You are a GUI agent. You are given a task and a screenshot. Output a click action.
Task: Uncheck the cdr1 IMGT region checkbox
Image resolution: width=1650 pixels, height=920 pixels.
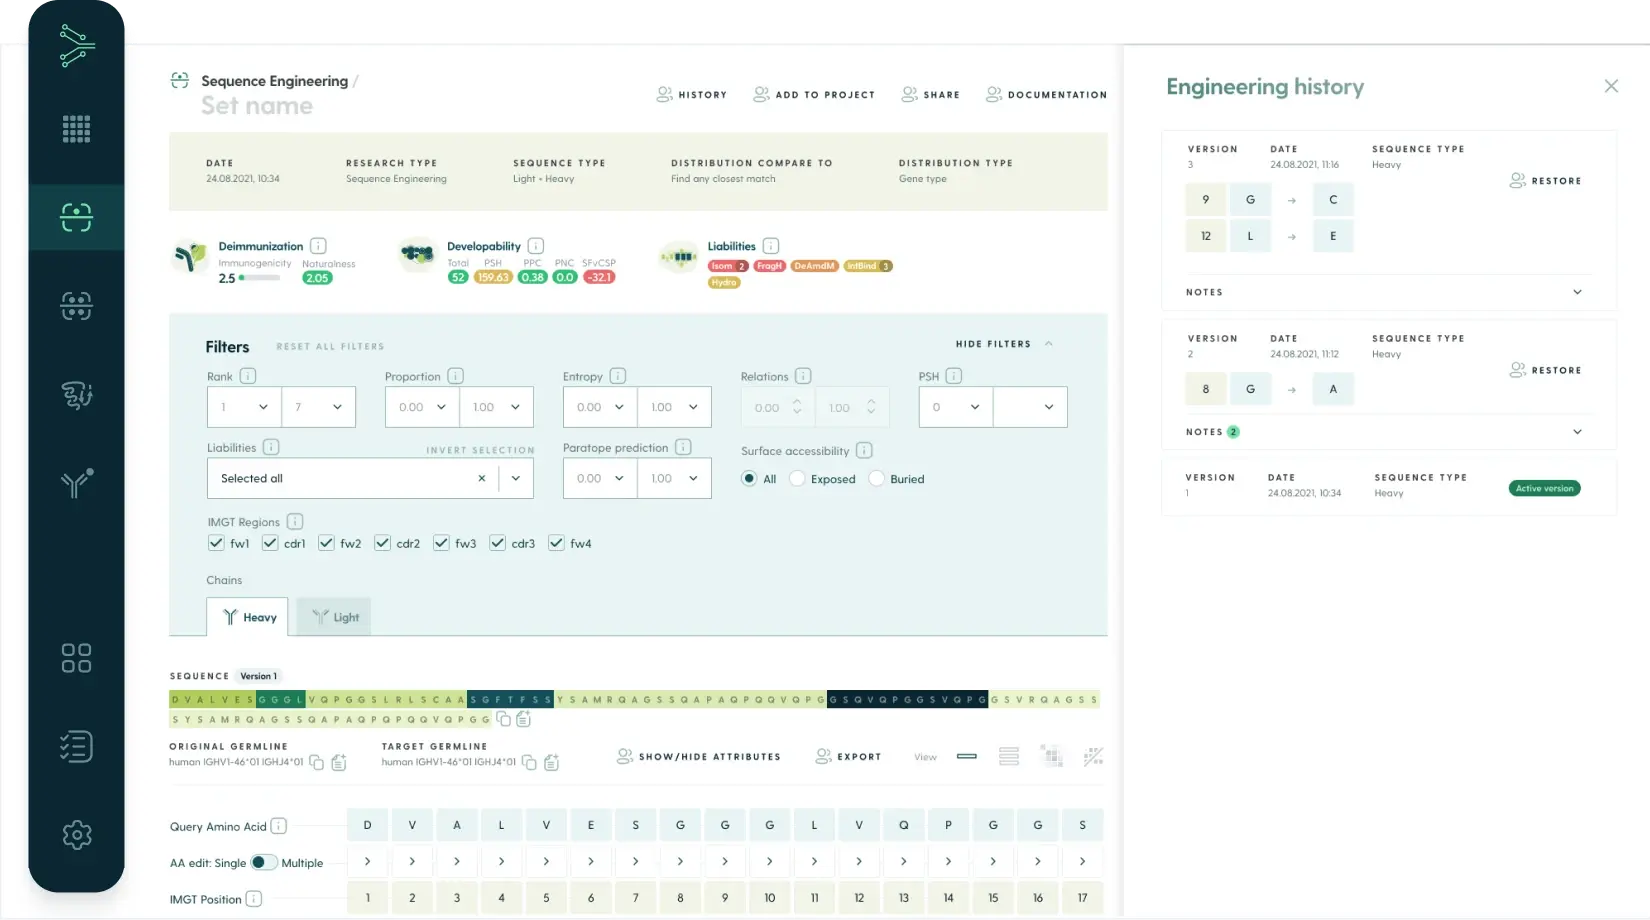pyautogui.click(x=270, y=543)
